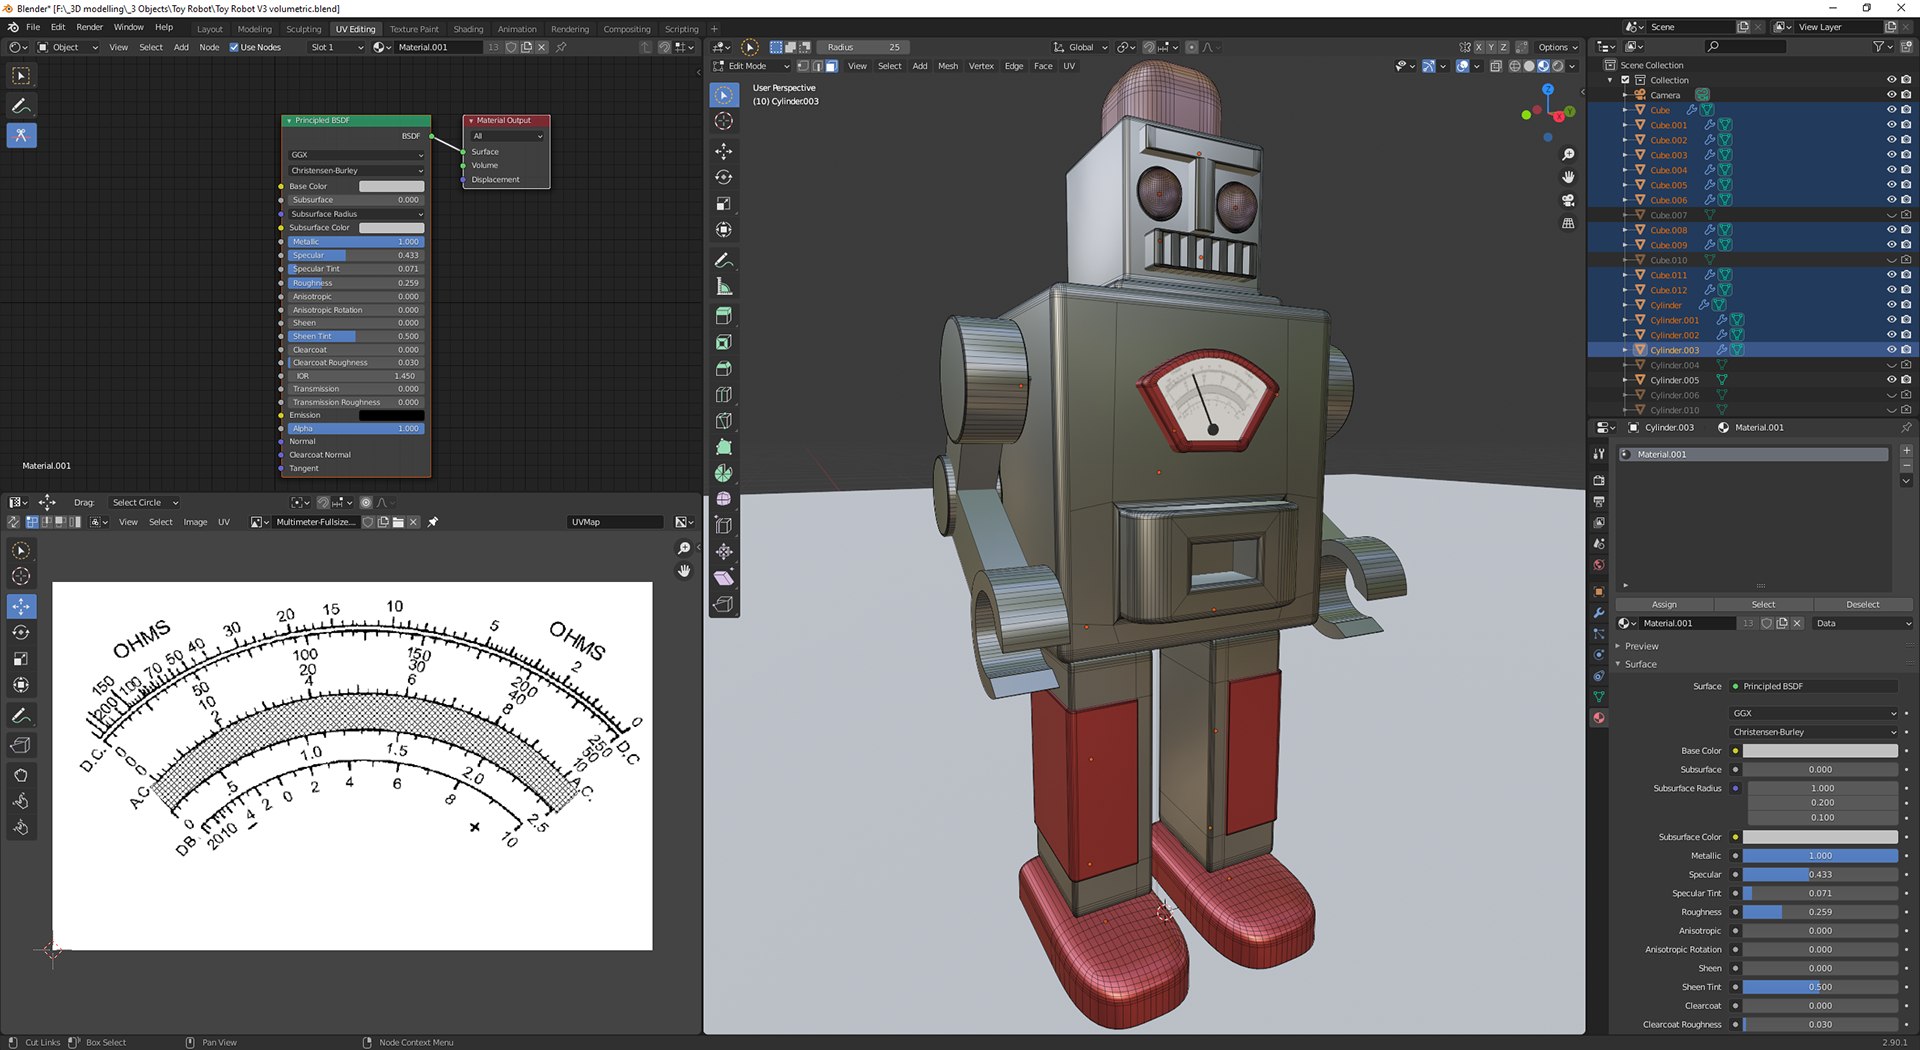Select Cylinder.005 in the outliner
Image resolution: width=1920 pixels, height=1050 pixels.
tap(1674, 380)
